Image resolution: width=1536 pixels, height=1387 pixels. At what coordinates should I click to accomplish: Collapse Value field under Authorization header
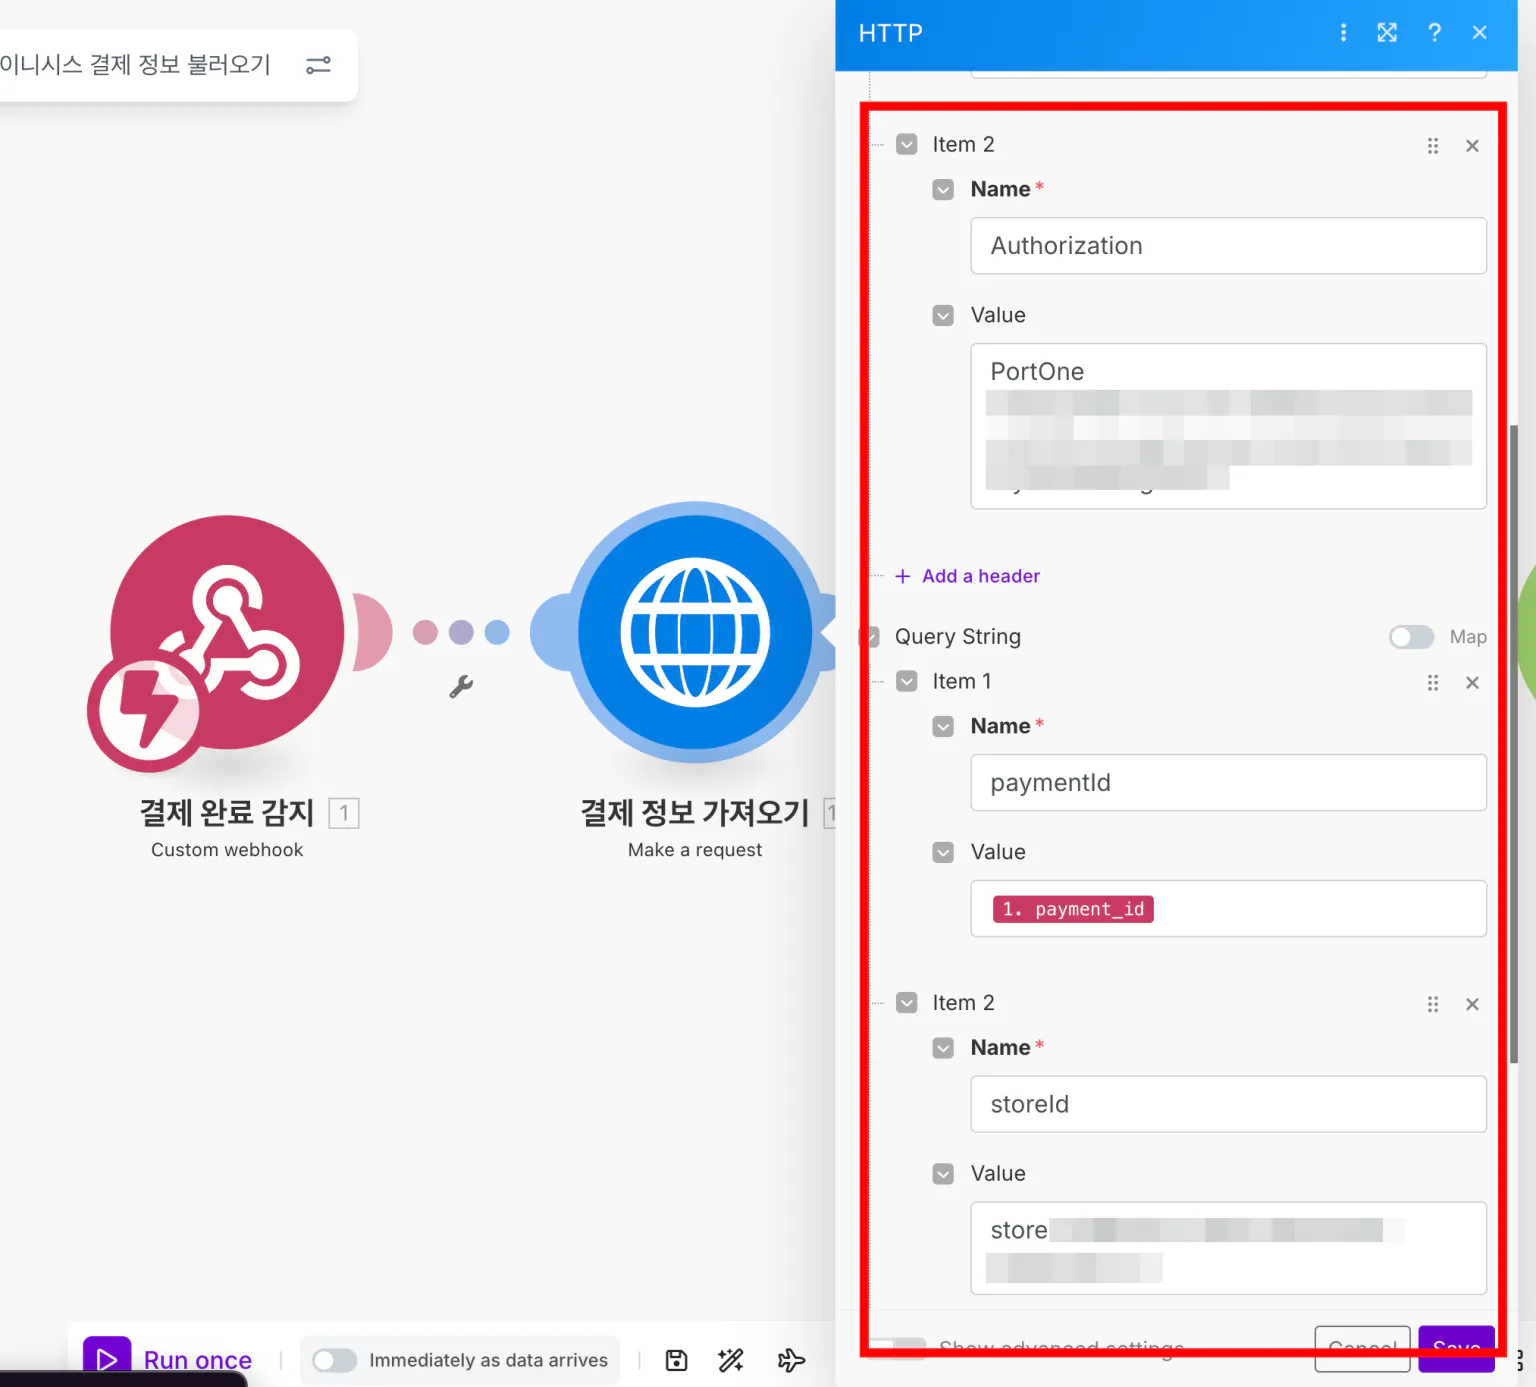(943, 316)
